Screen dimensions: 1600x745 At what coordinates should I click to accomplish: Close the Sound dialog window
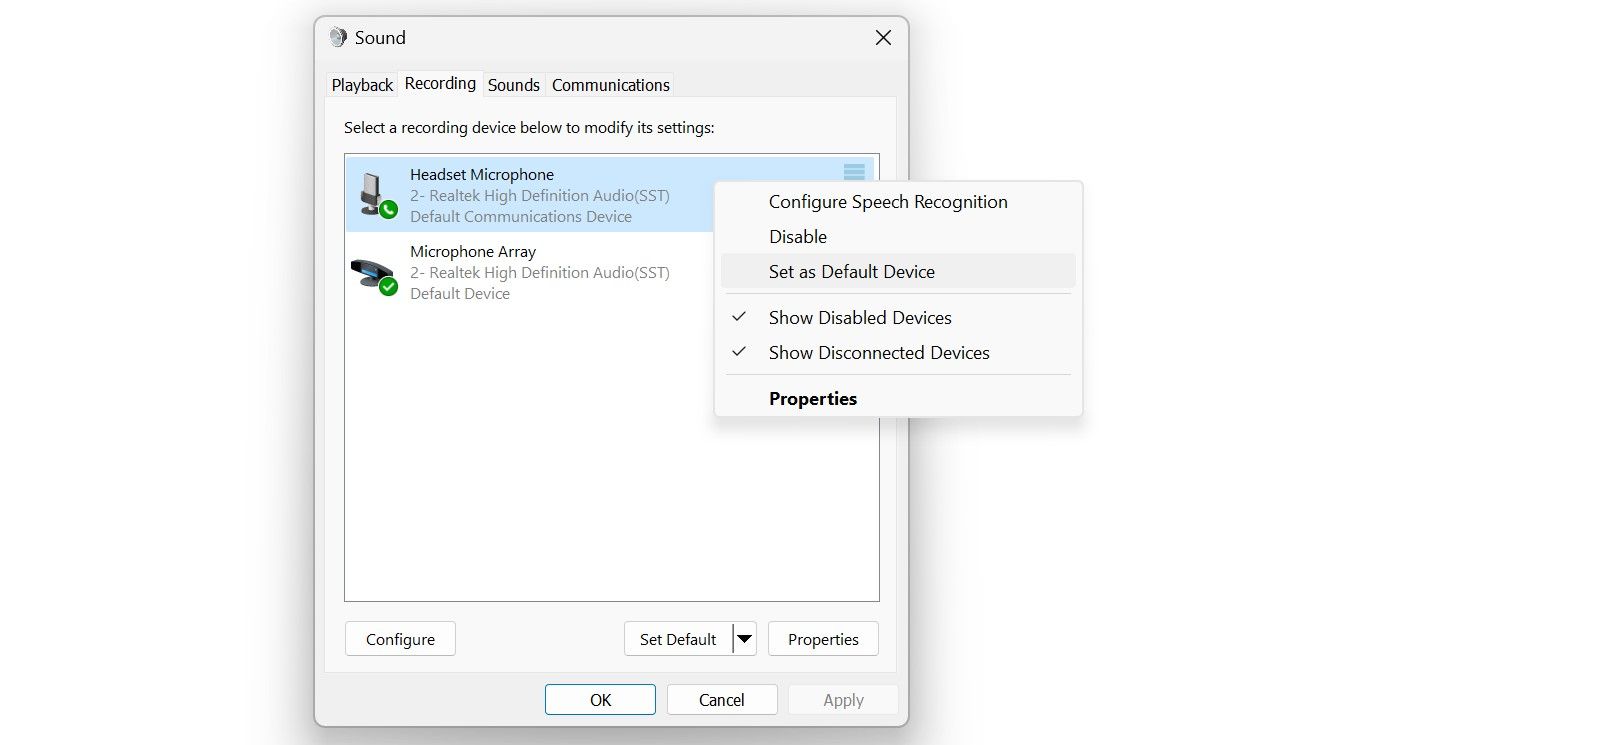pos(883,38)
